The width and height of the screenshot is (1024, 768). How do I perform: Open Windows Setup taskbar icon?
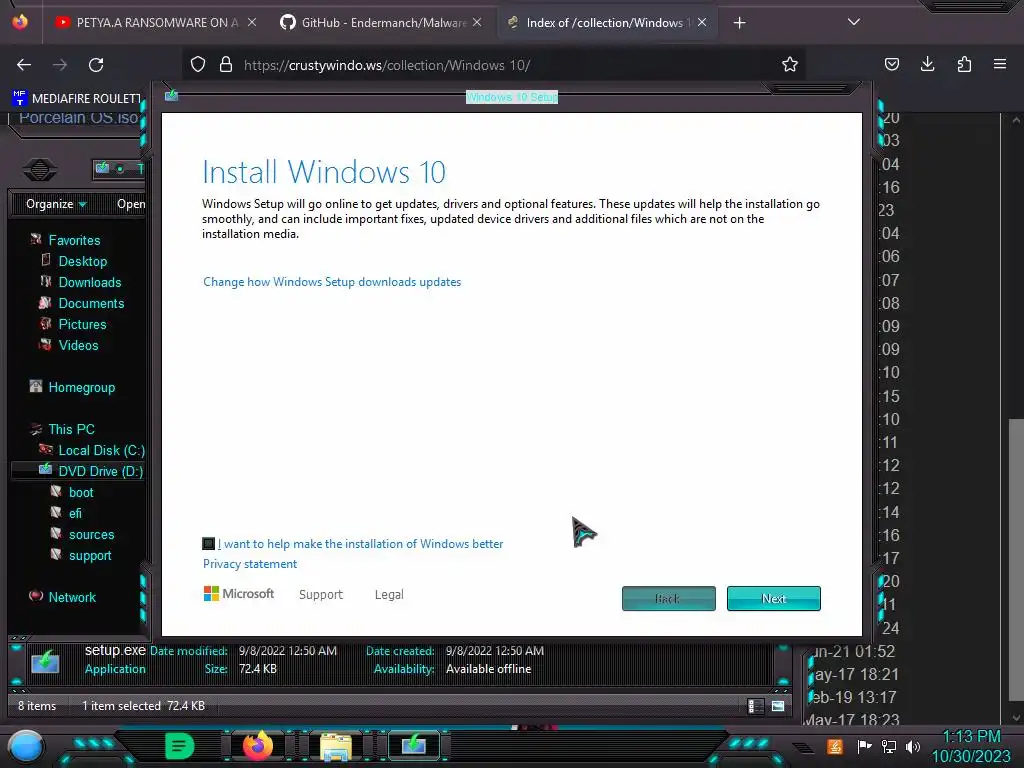[x=413, y=744]
